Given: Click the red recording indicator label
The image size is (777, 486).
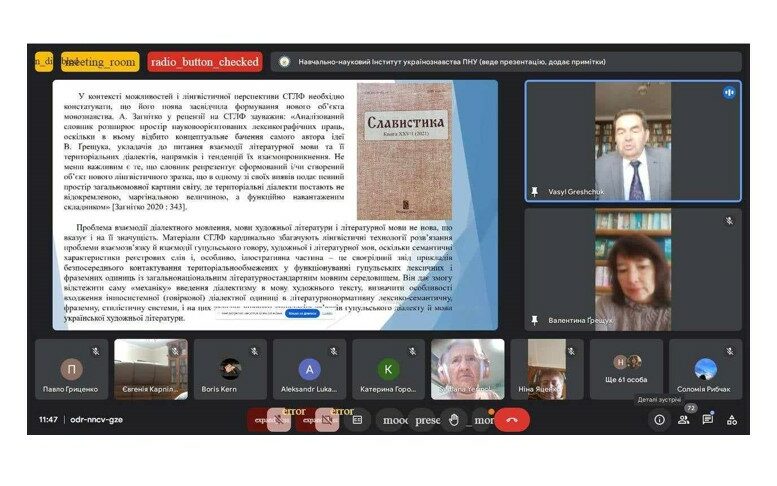Looking at the screenshot, I should coord(204,62).
